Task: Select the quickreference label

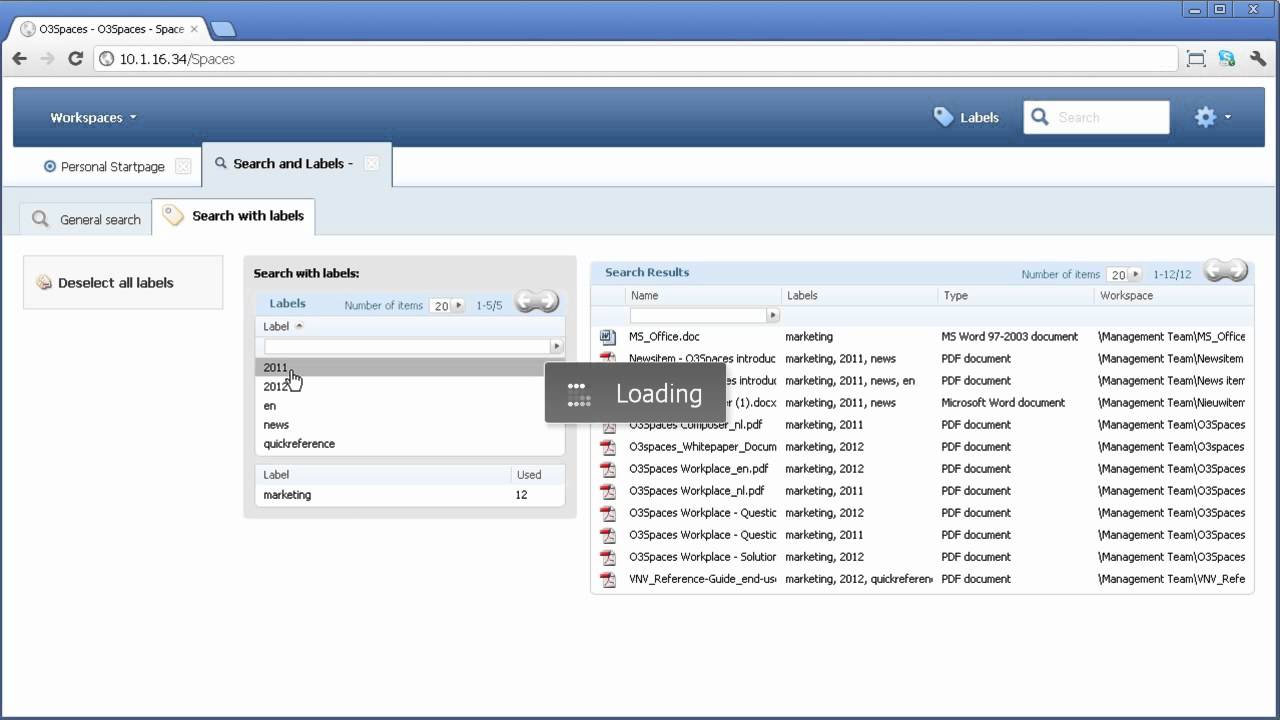Action: click(410, 443)
